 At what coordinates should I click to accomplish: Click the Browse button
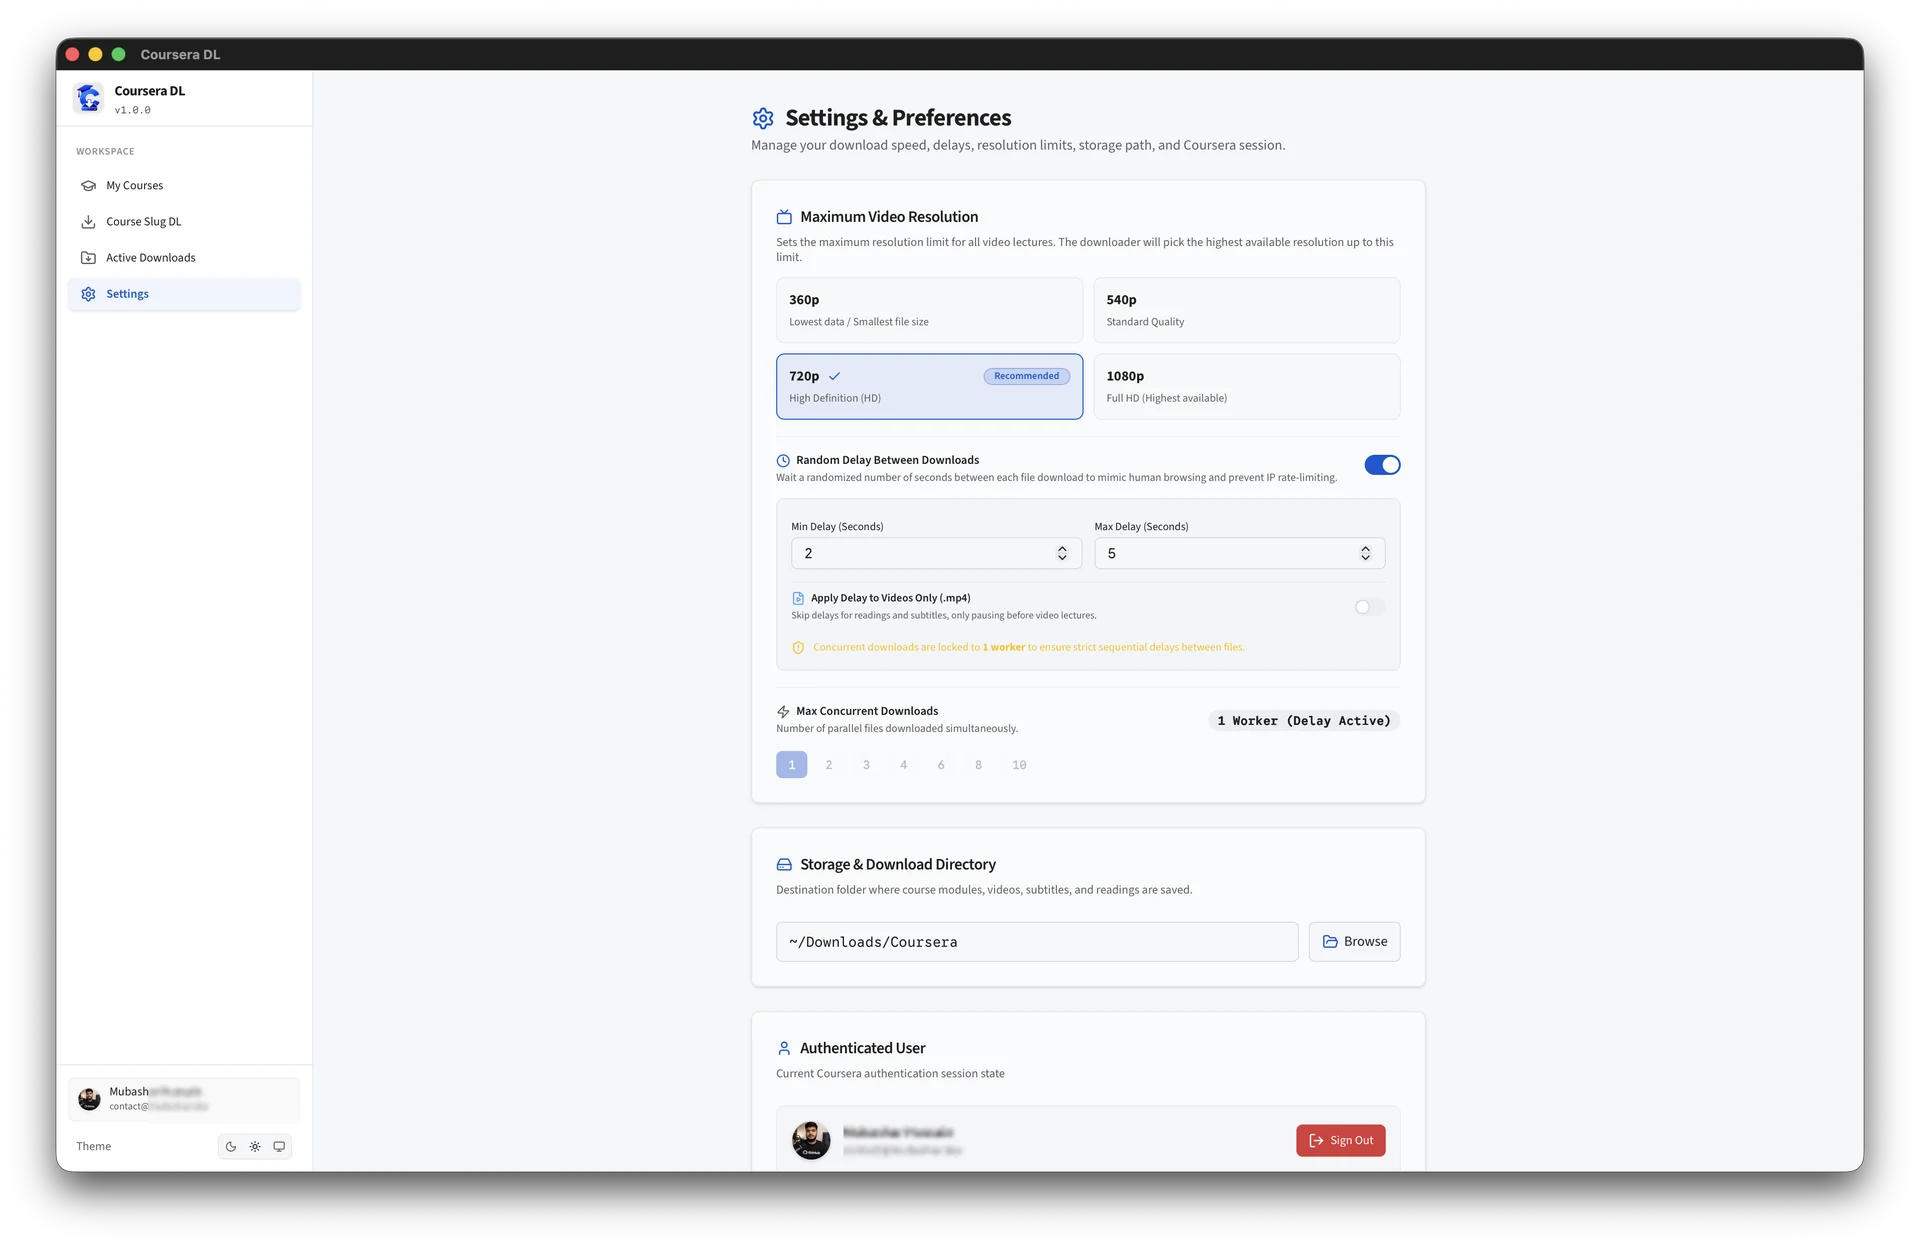1354,942
